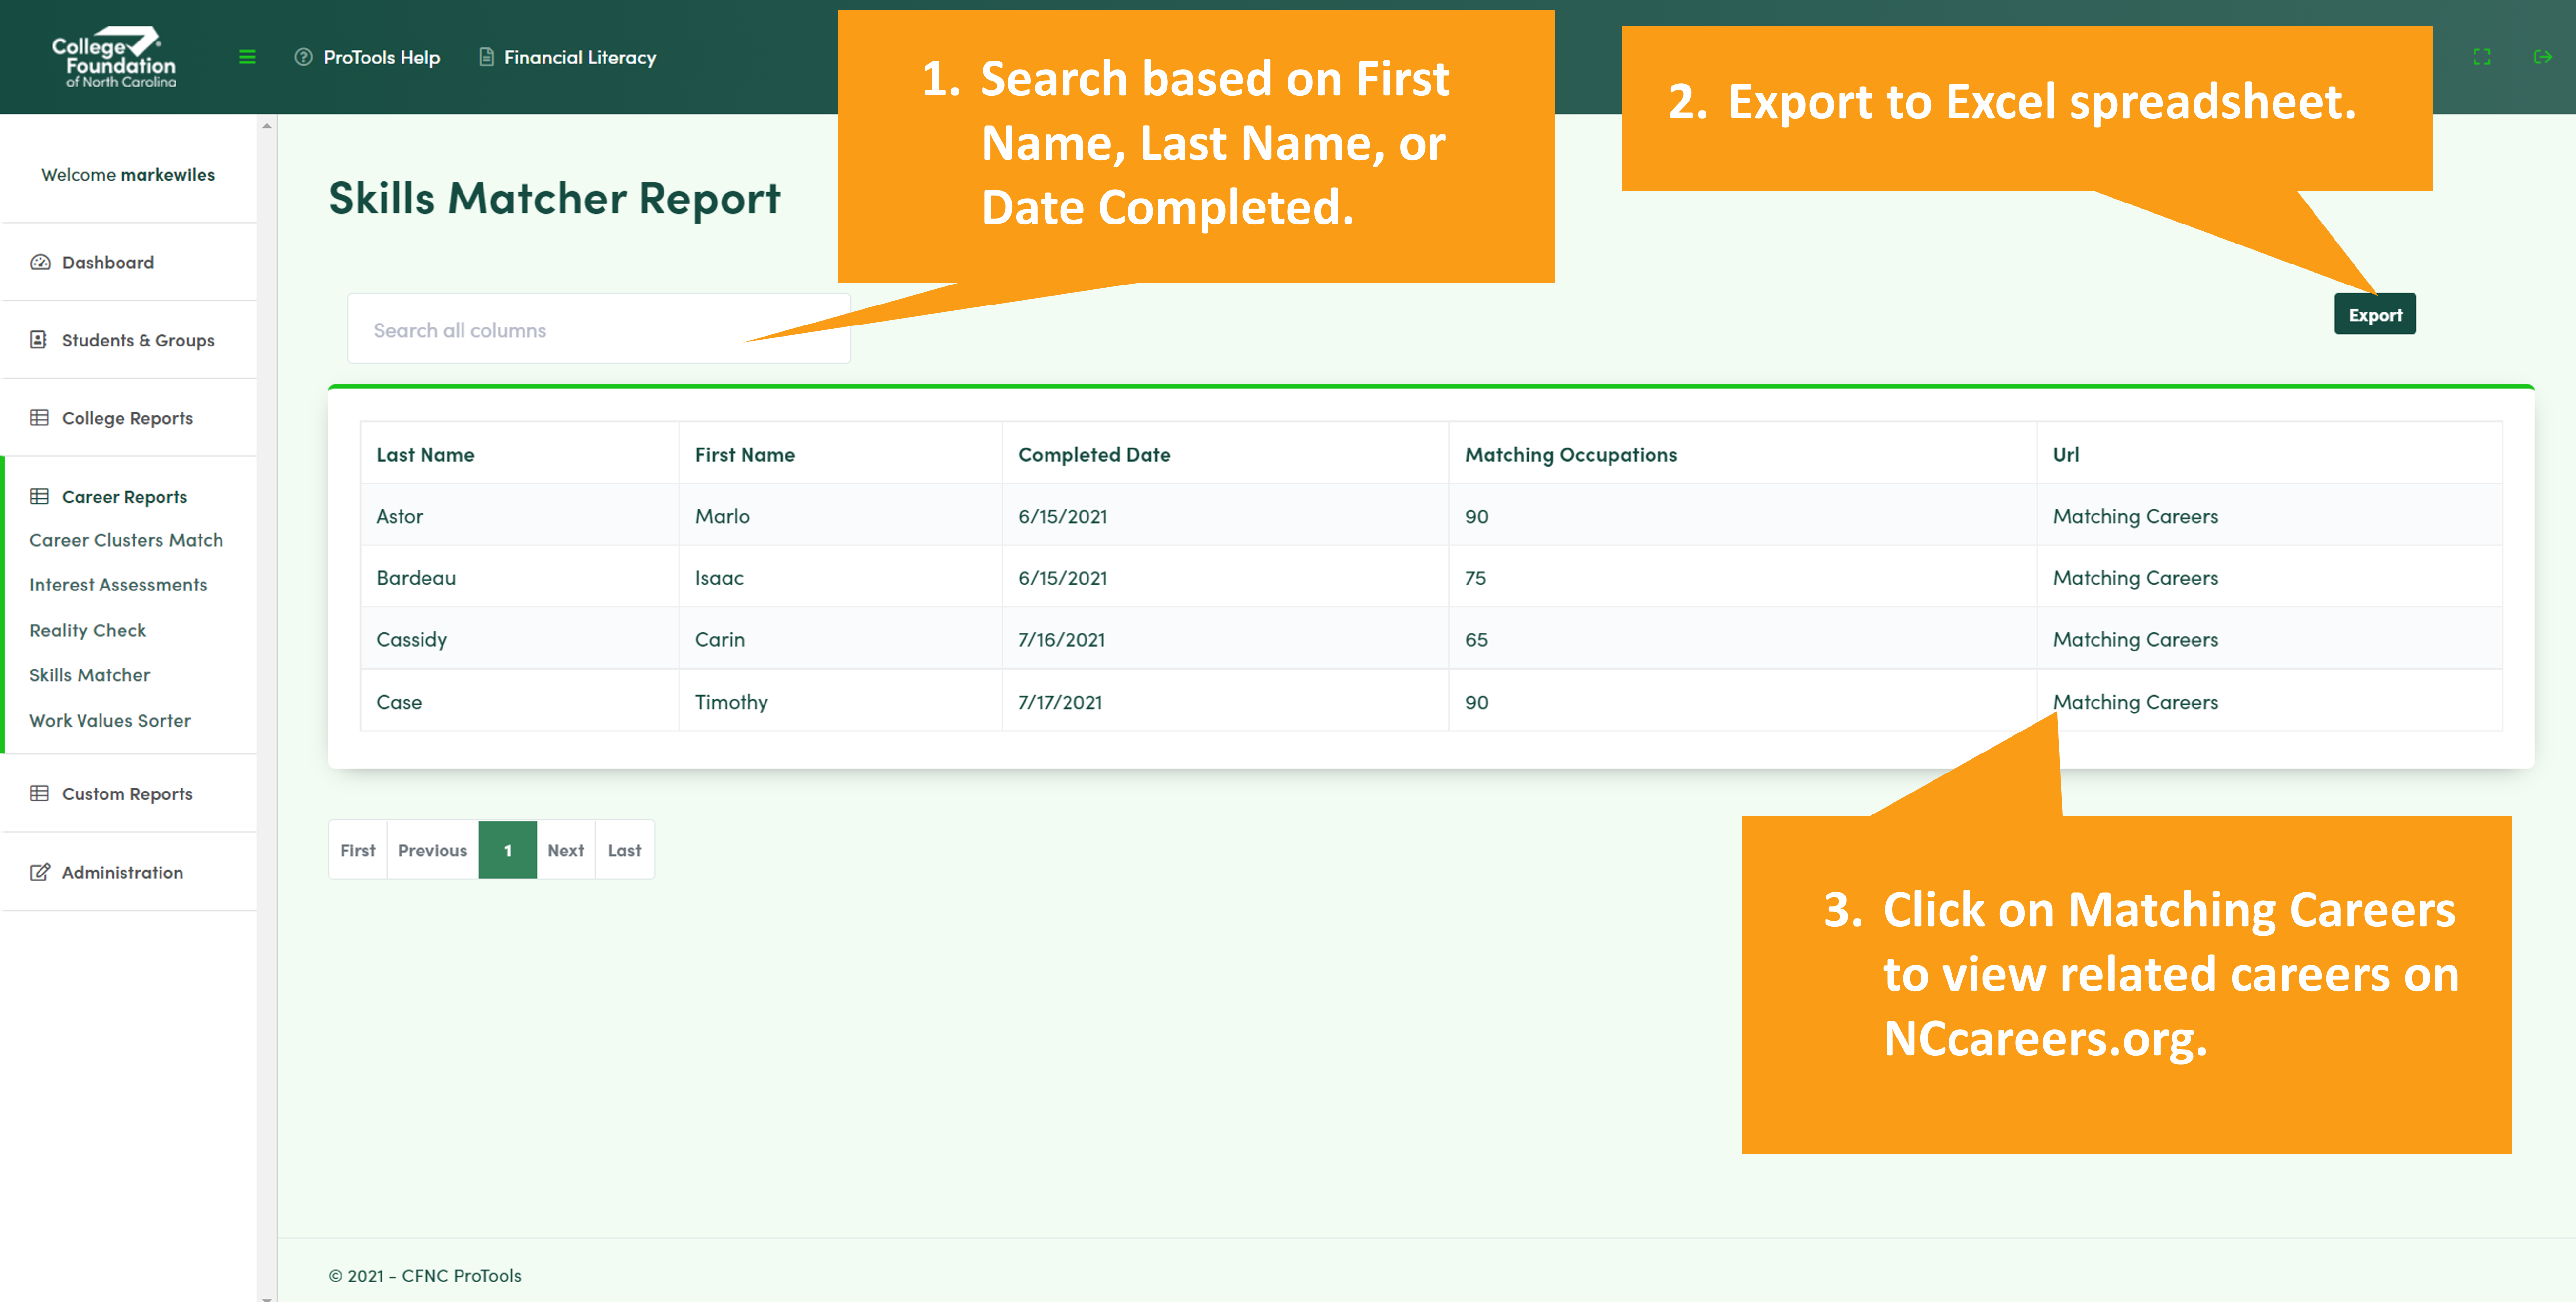2576x1302 pixels.
Task: Click the College Reports table icon
Action: (39, 418)
